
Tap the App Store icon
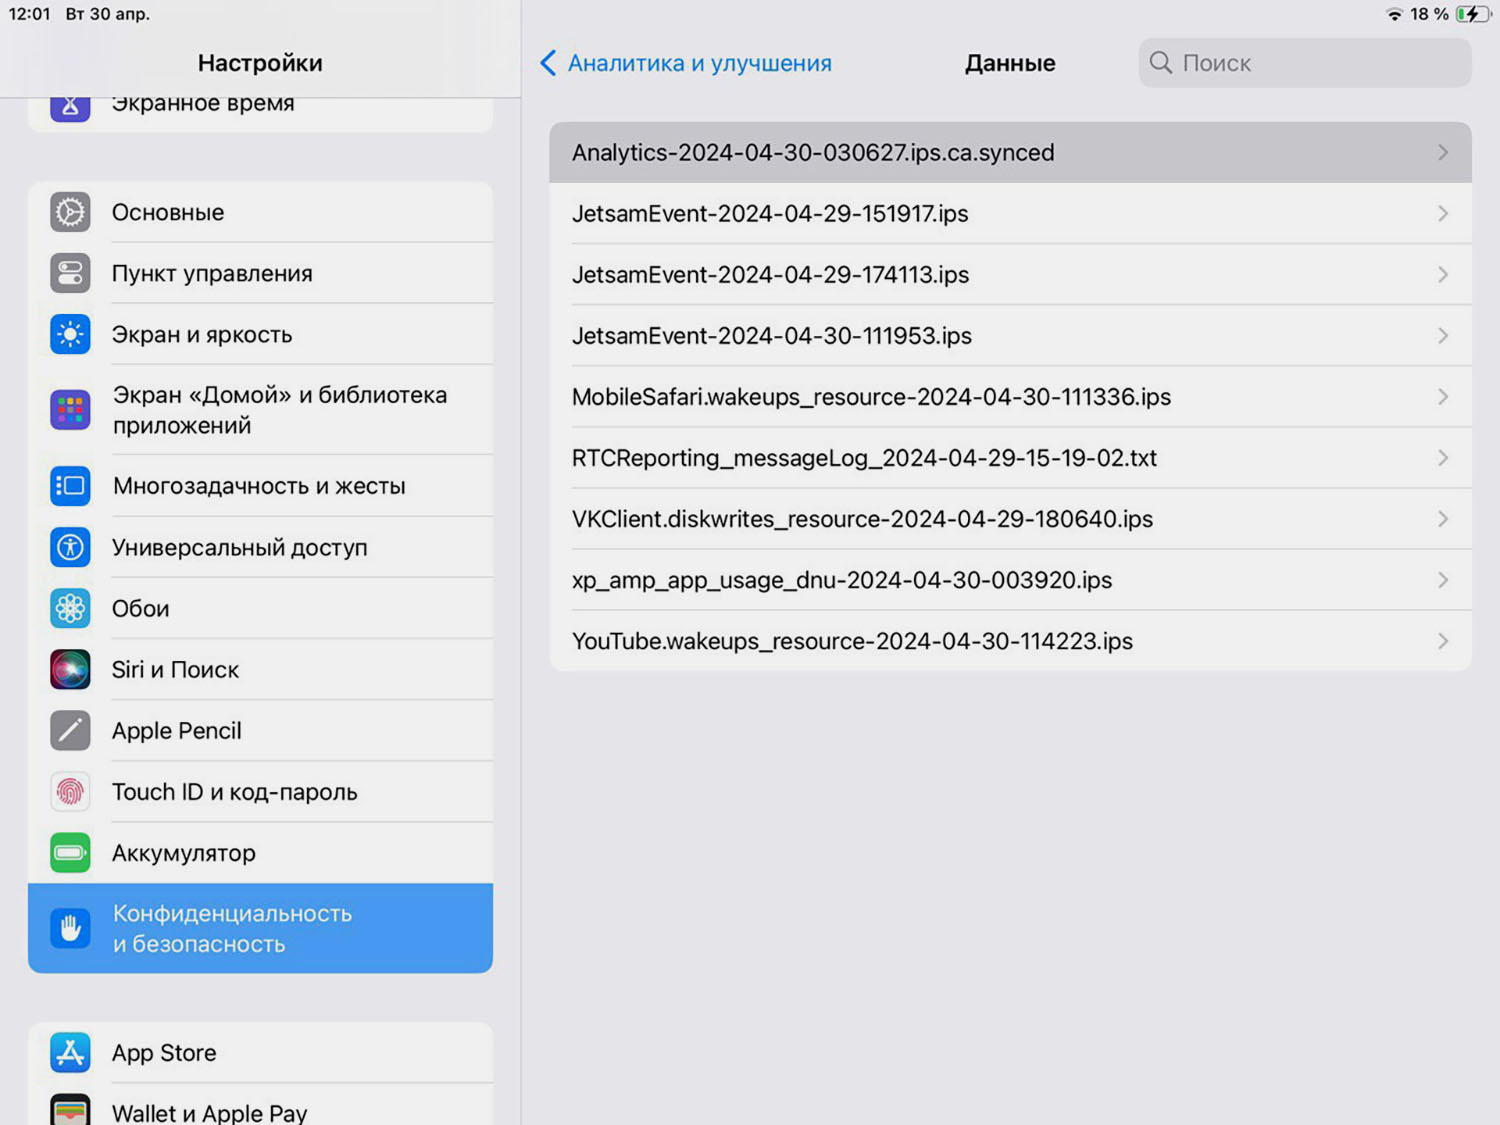coord(70,1052)
